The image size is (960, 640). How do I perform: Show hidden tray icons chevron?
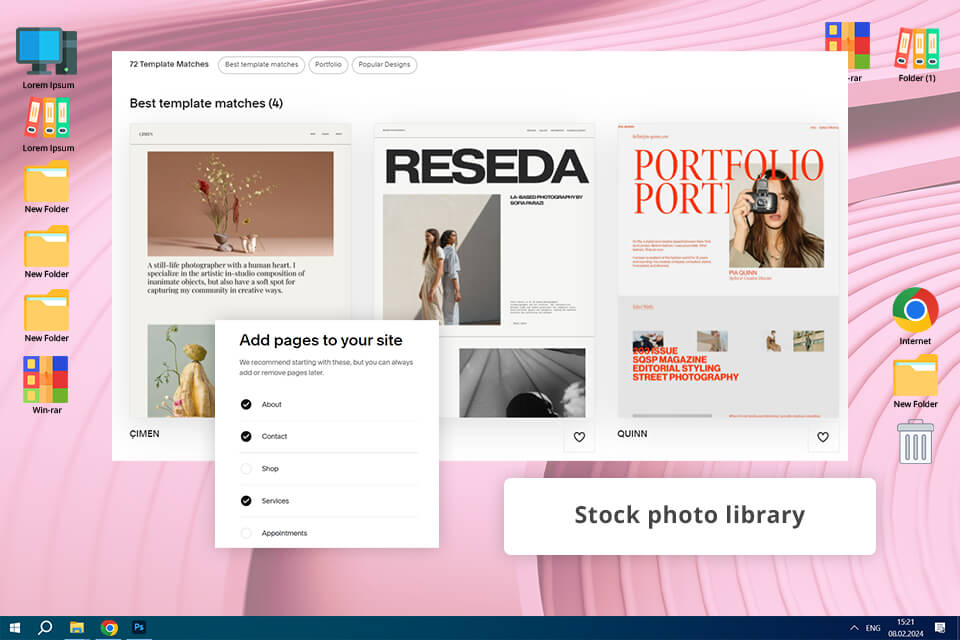854,628
